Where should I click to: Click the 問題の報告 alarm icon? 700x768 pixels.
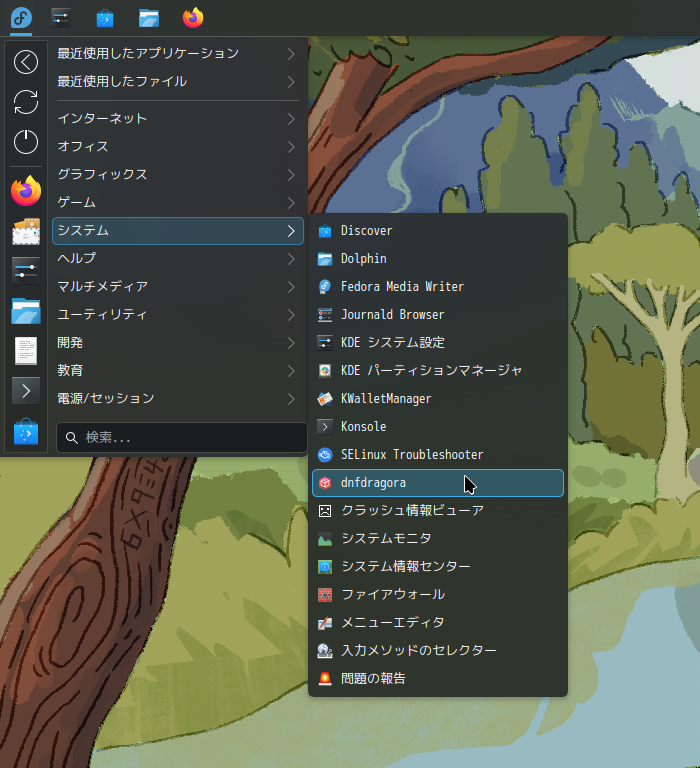coord(325,678)
